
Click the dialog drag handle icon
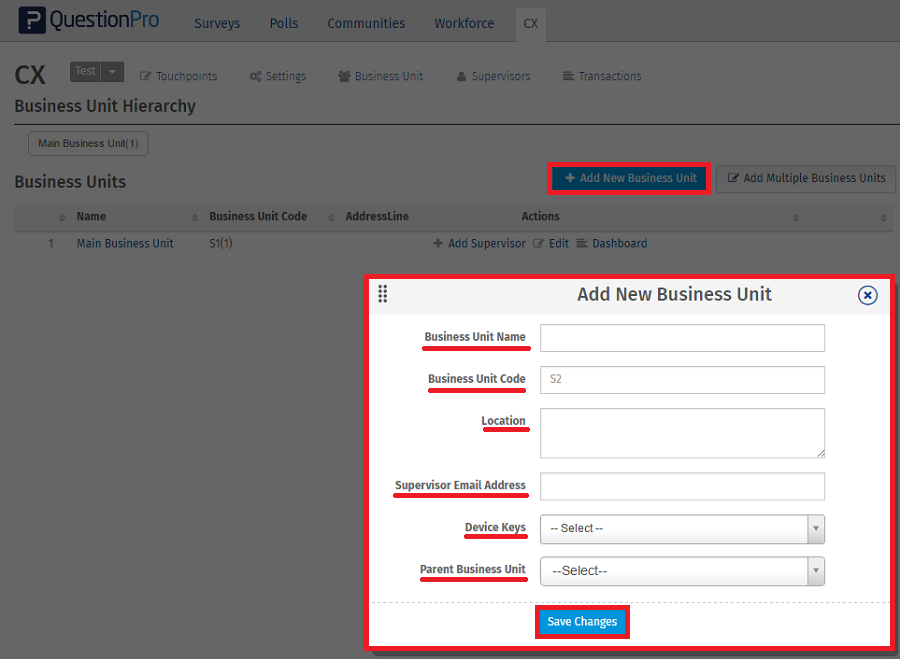click(x=383, y=294)
